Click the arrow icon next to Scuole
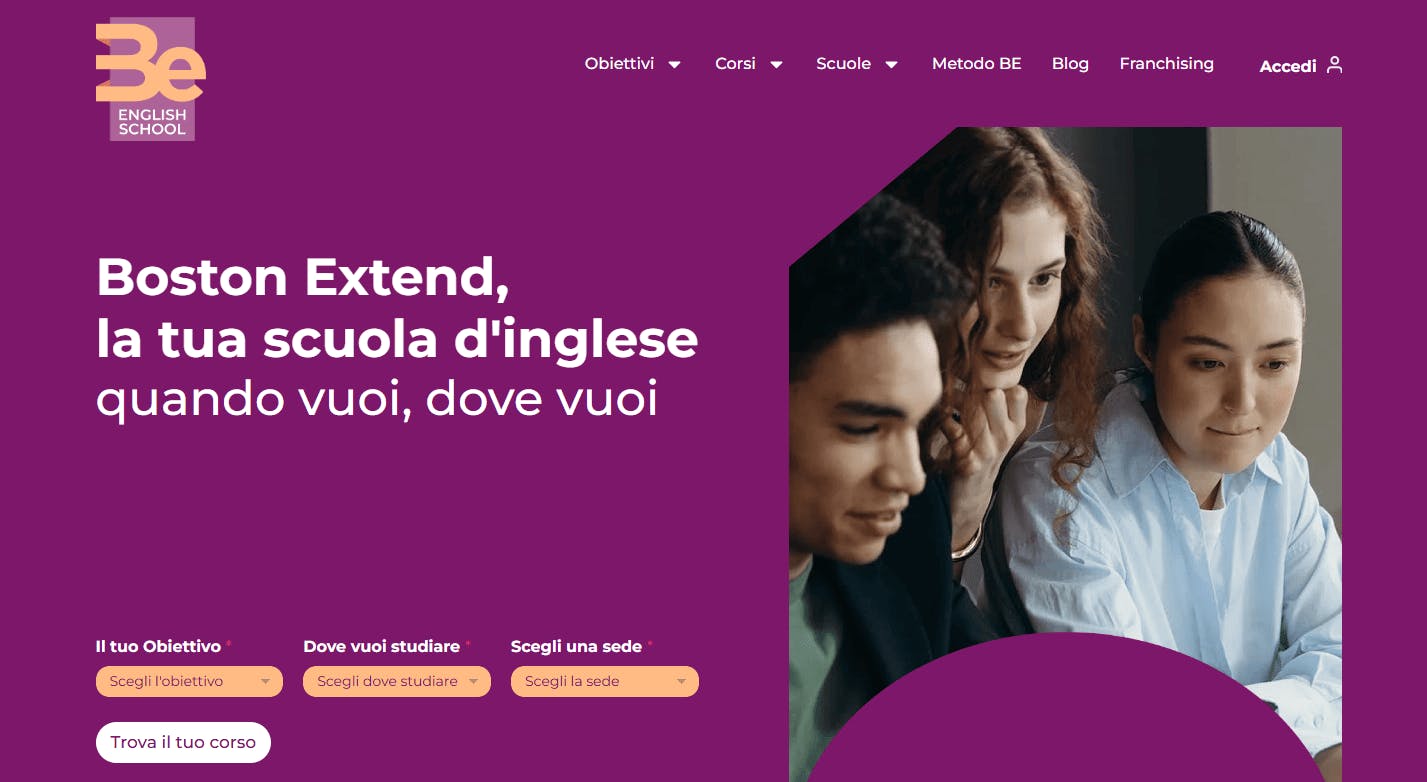The width and height of the screenshot is (1427, 782). [x=891, y=65]
